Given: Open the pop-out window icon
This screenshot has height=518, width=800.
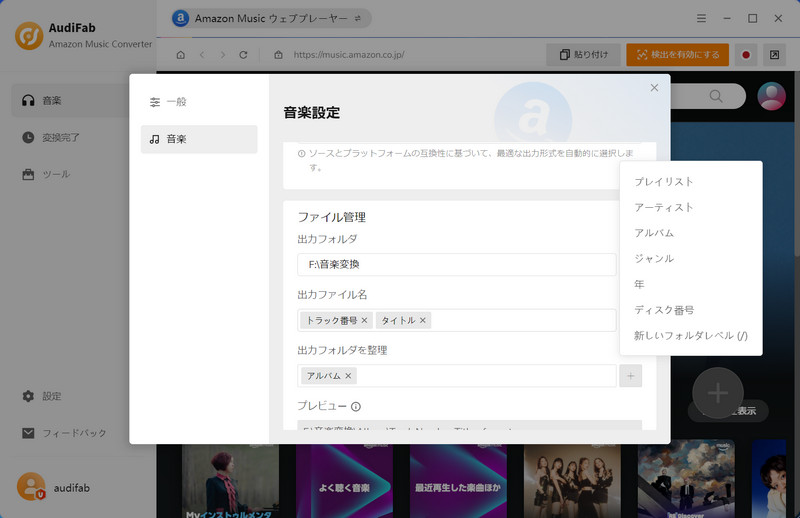Looking at the screenshot, I should tap(774, 55).
